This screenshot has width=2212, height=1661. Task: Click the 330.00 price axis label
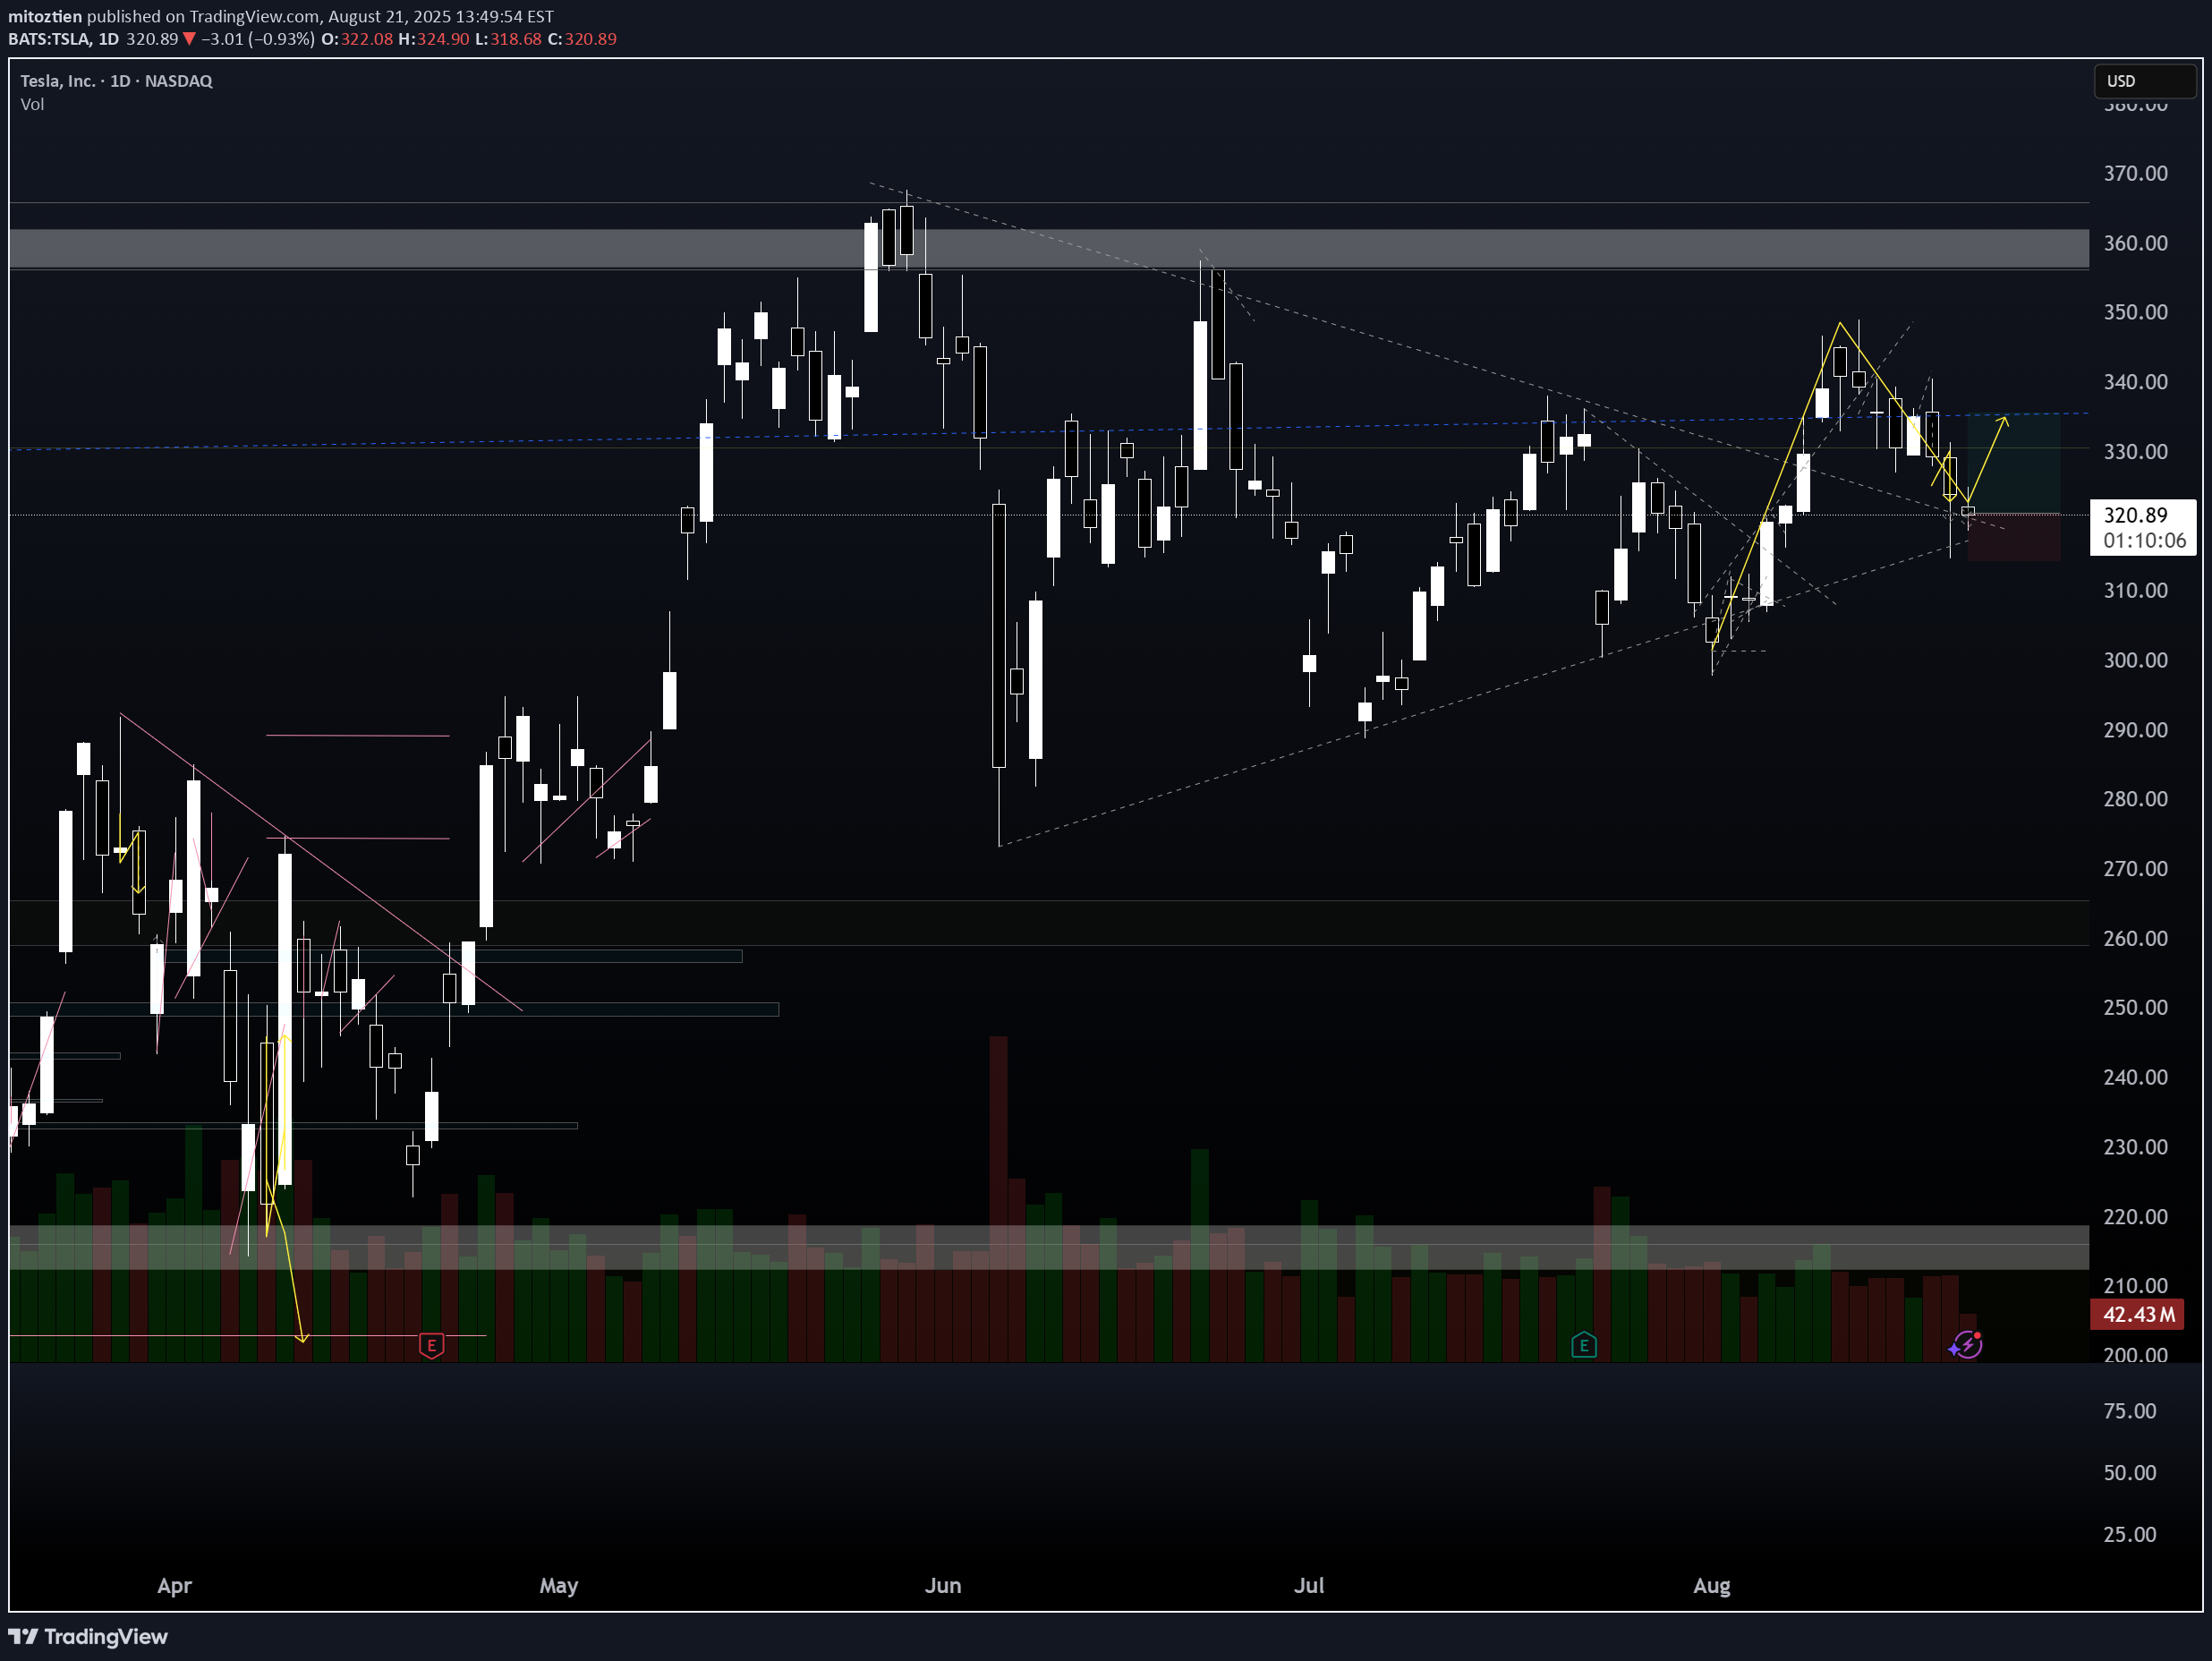(x=2136, y=451)
